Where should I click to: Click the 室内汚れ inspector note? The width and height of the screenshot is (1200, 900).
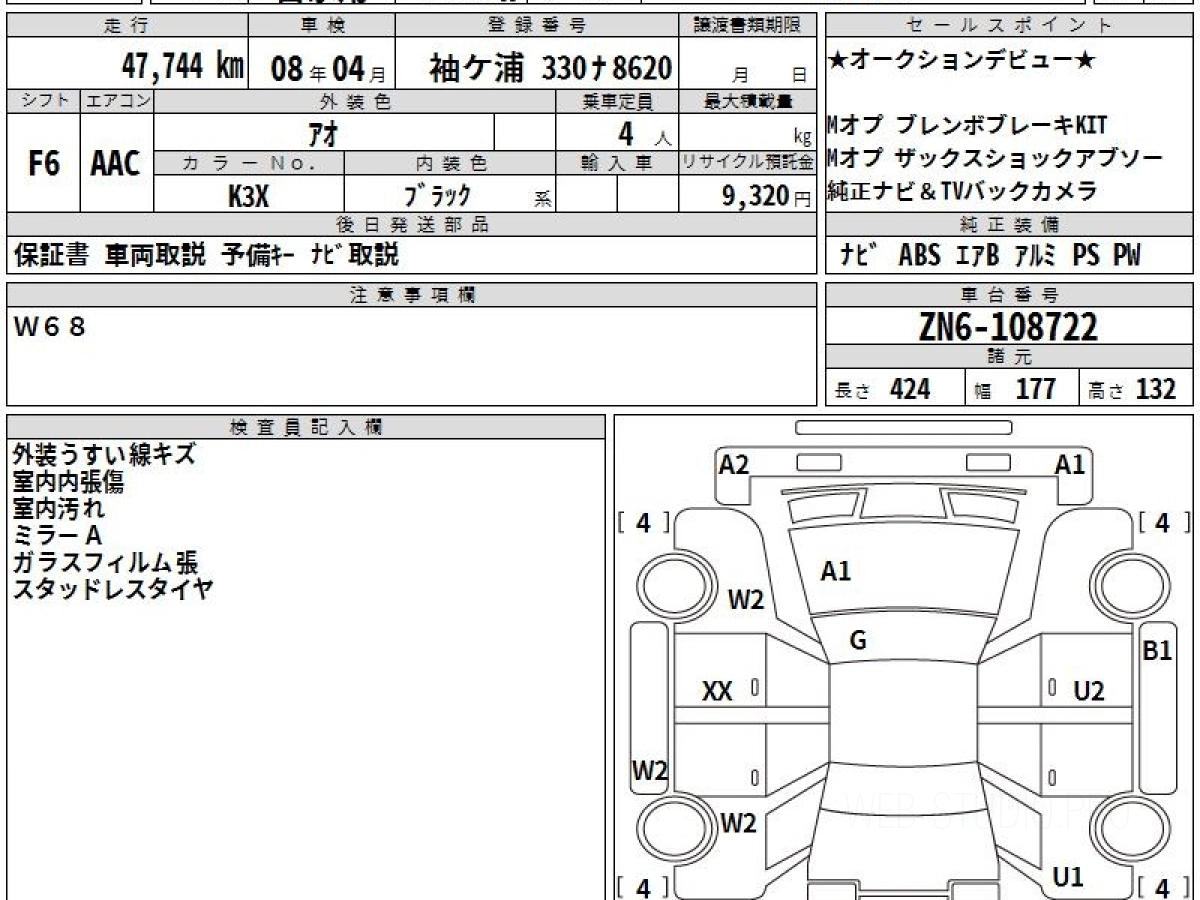point(58,508)
